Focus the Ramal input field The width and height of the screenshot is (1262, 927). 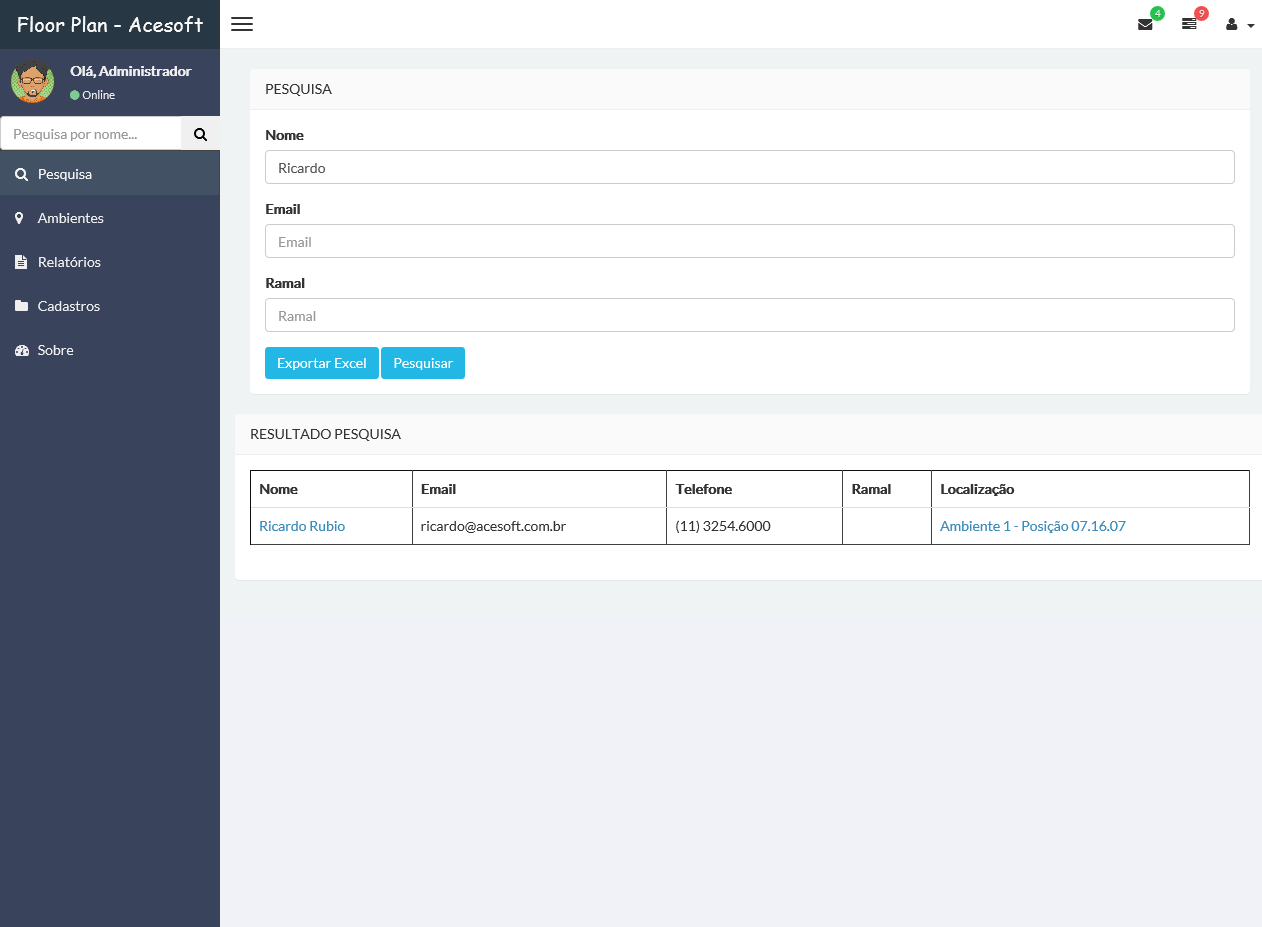tap(750, 316)
